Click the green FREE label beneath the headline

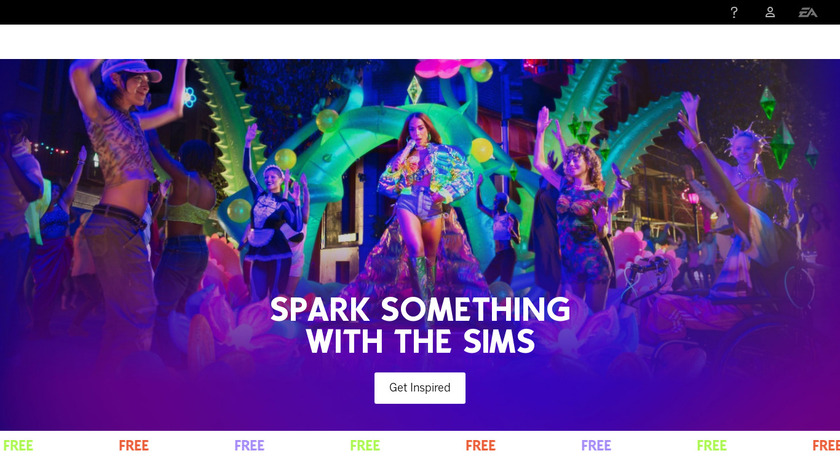tap(365, 446)
